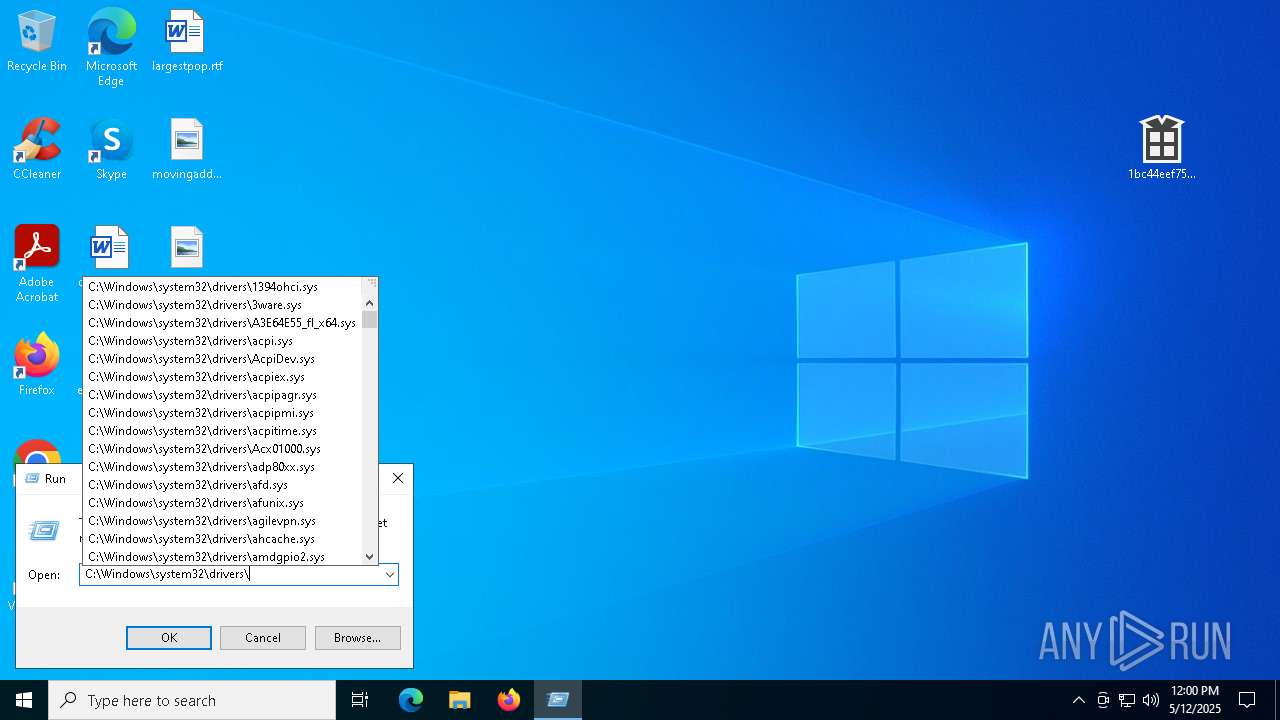The image size is (1280, 720).
Task: Select afd.sys suggestion
Action: coord(222,485)
